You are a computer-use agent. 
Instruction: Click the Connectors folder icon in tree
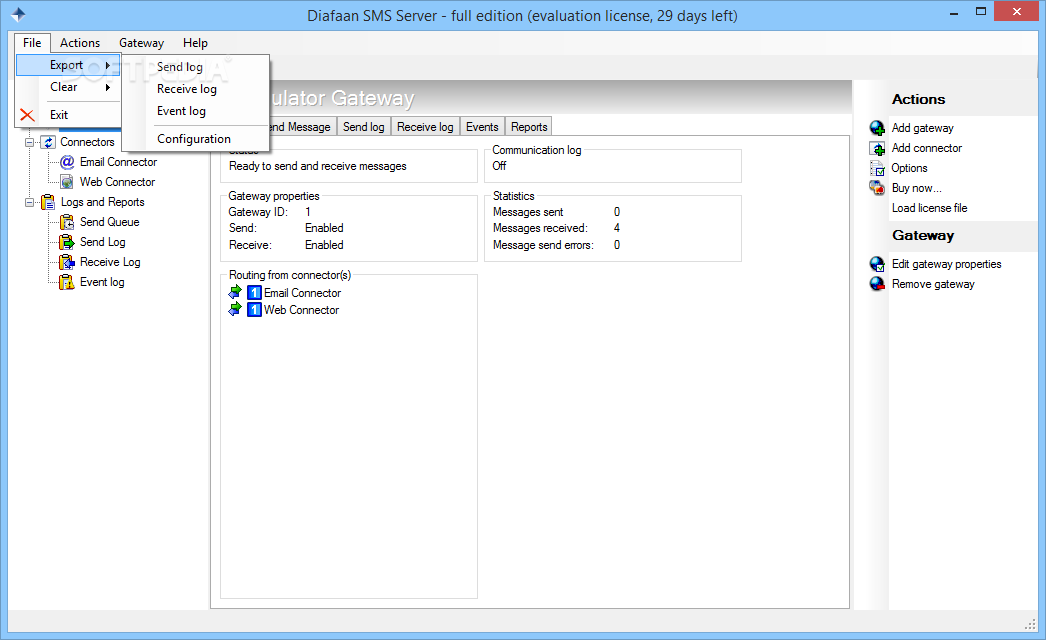coord(48,142)
